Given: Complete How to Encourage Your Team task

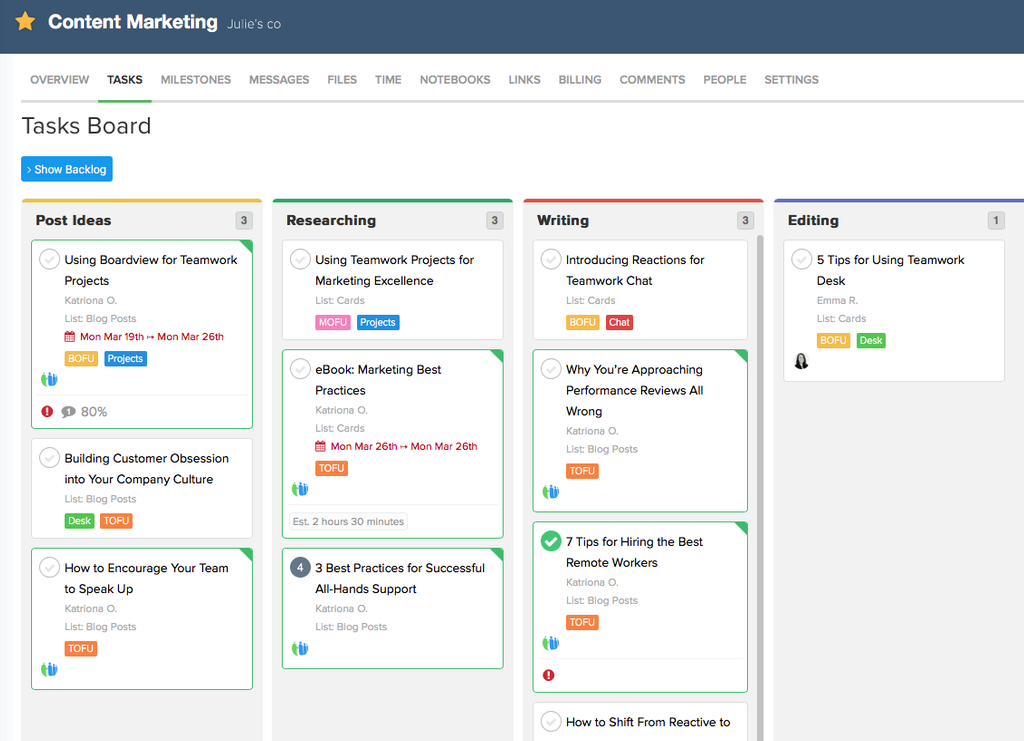Looking at the screenshot, I should pos(49,567).
